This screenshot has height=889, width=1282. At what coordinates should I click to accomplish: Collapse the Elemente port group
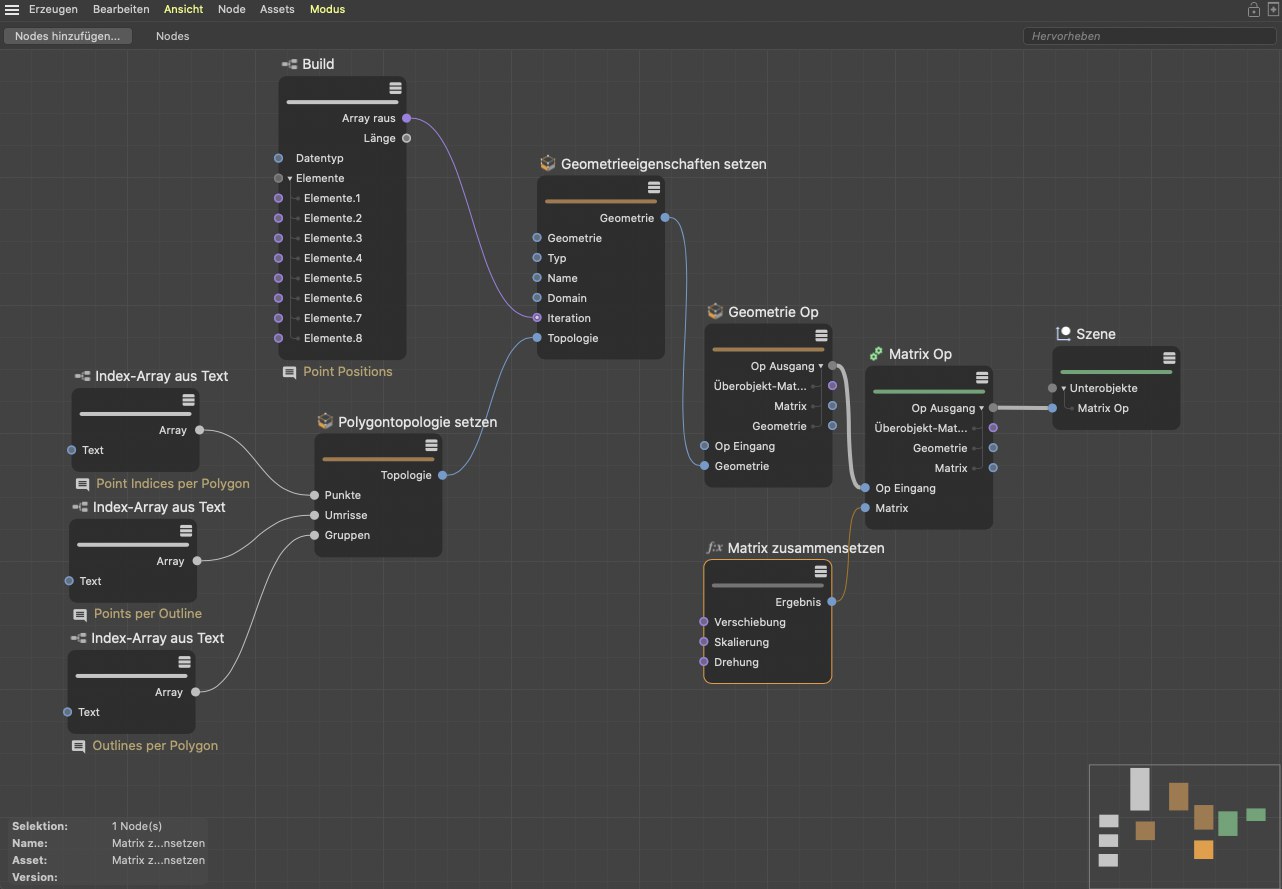click(290, 179)
